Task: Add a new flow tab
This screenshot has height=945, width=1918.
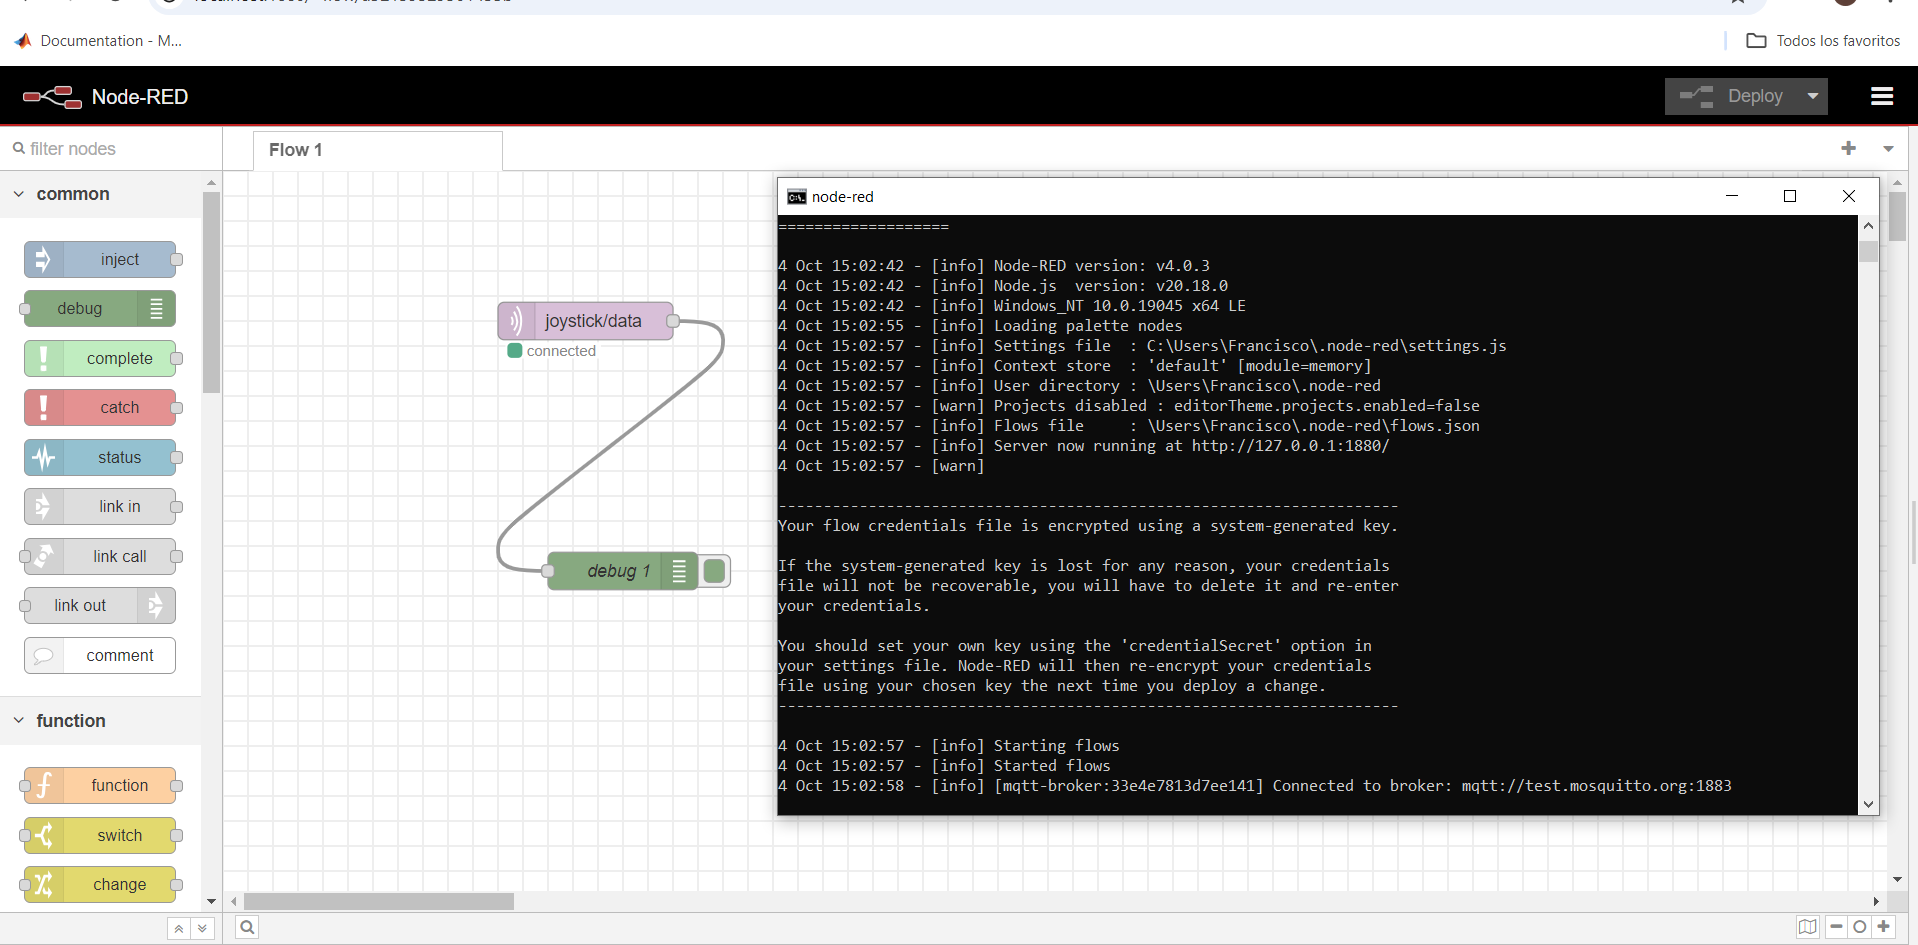Action: coord(1848,148)
